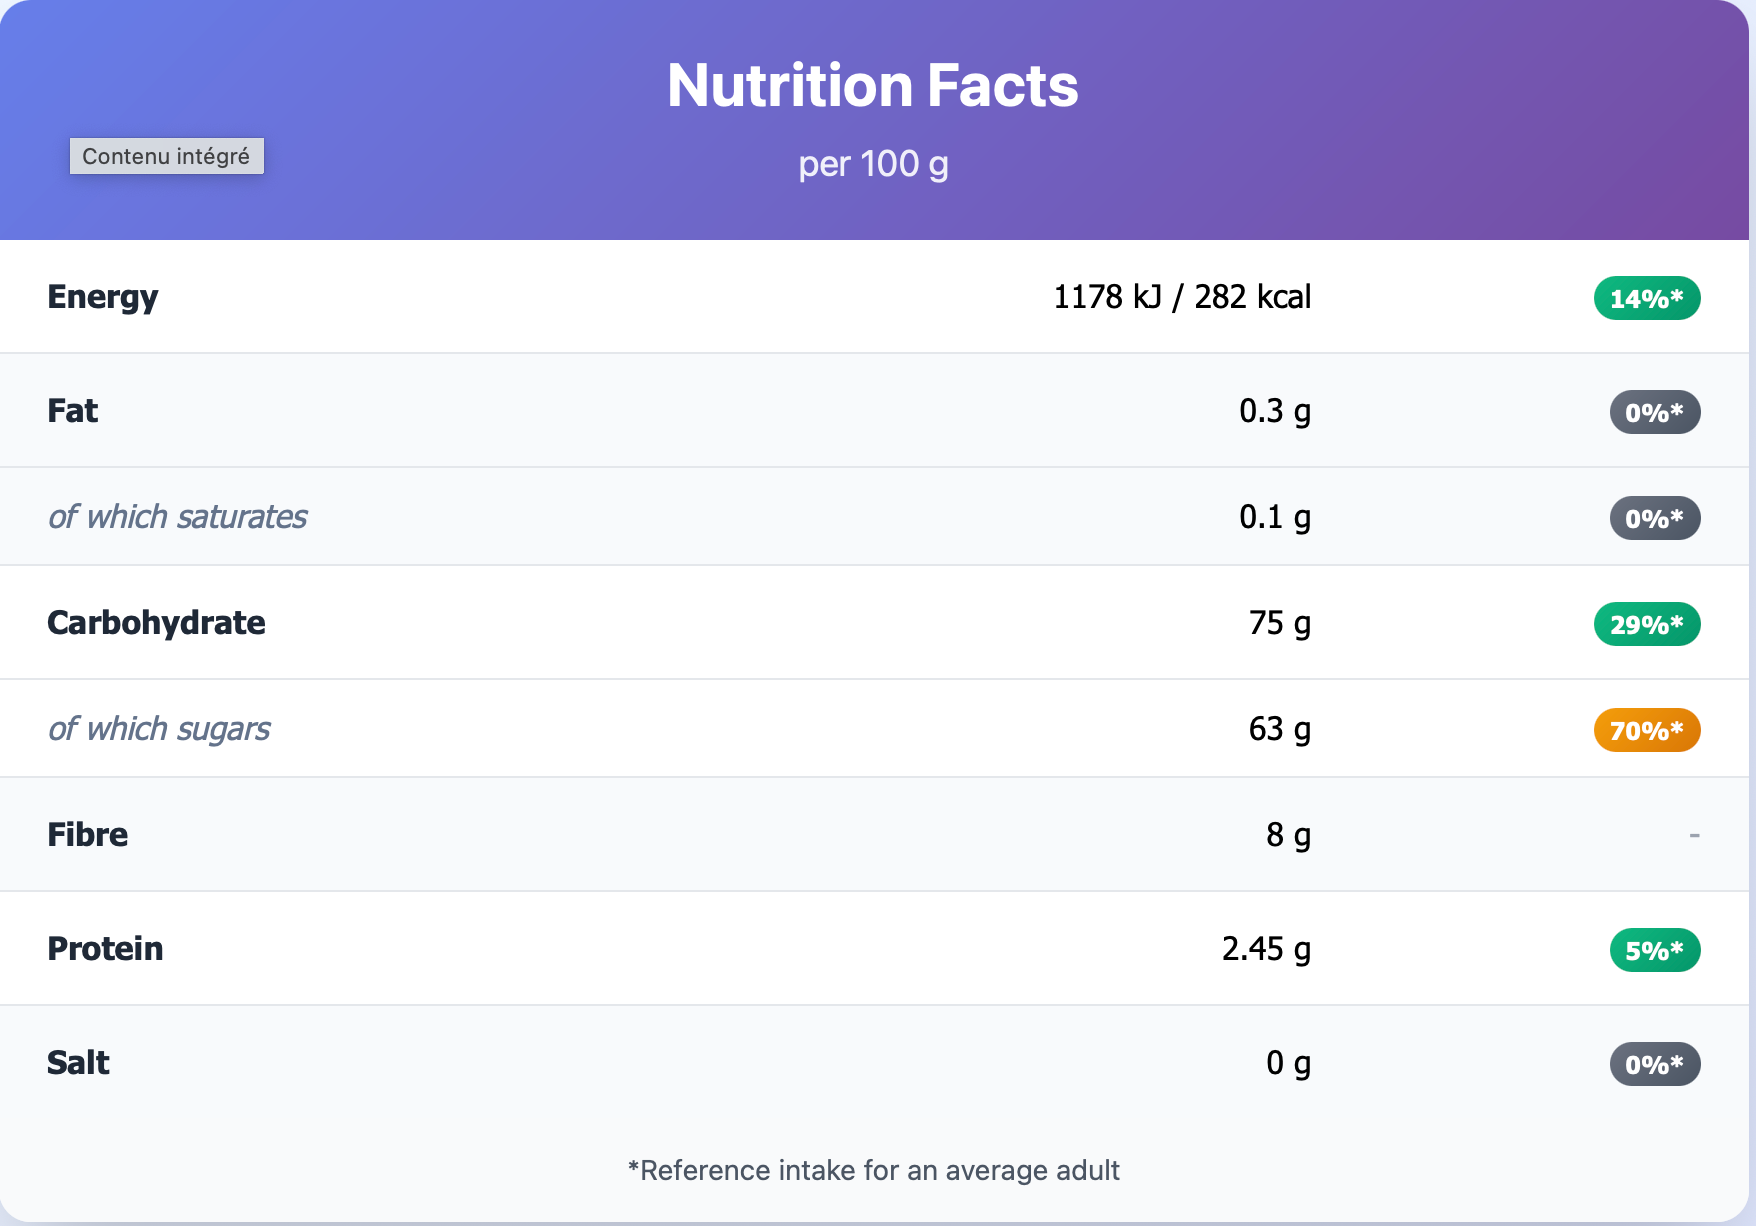
Task: Click the Carbohydrate row label
Action: pyautogui.click(x=156, y=623)
